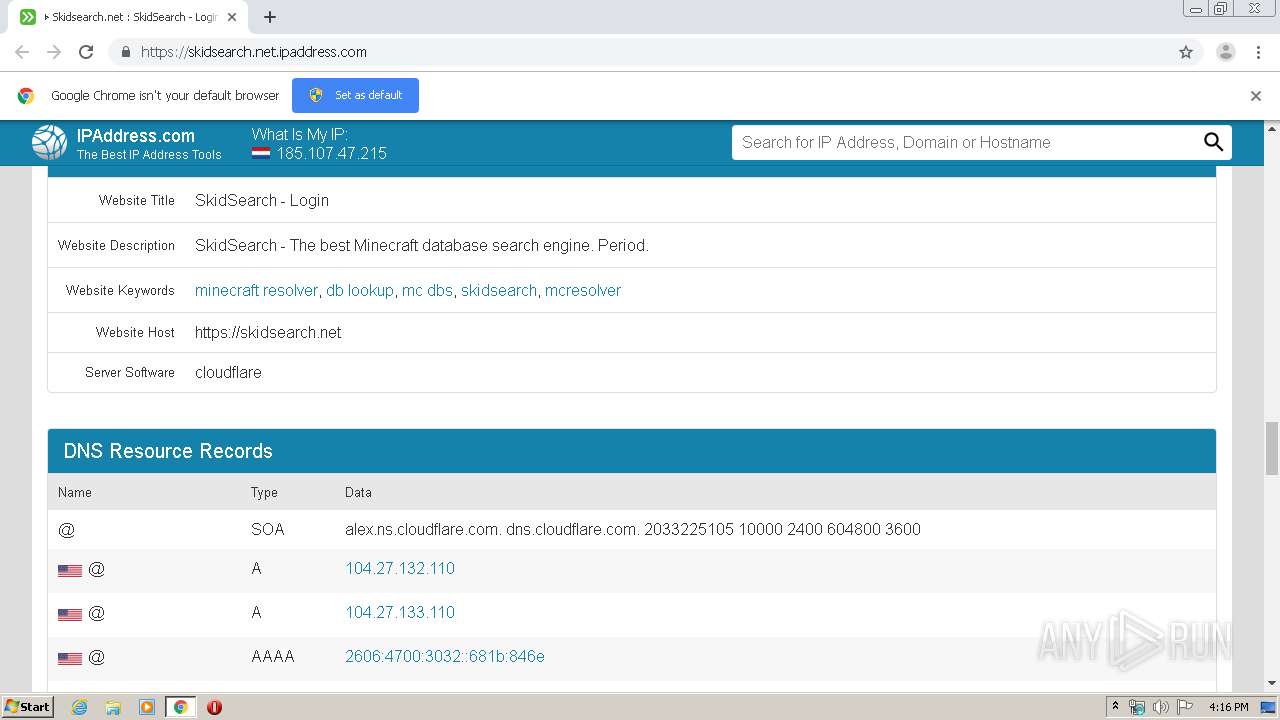Image resolution: width=1280 pixels, height=720 pixels.
Task: Select the SkidSearch.net browser tab
Action: pos(128,17)
